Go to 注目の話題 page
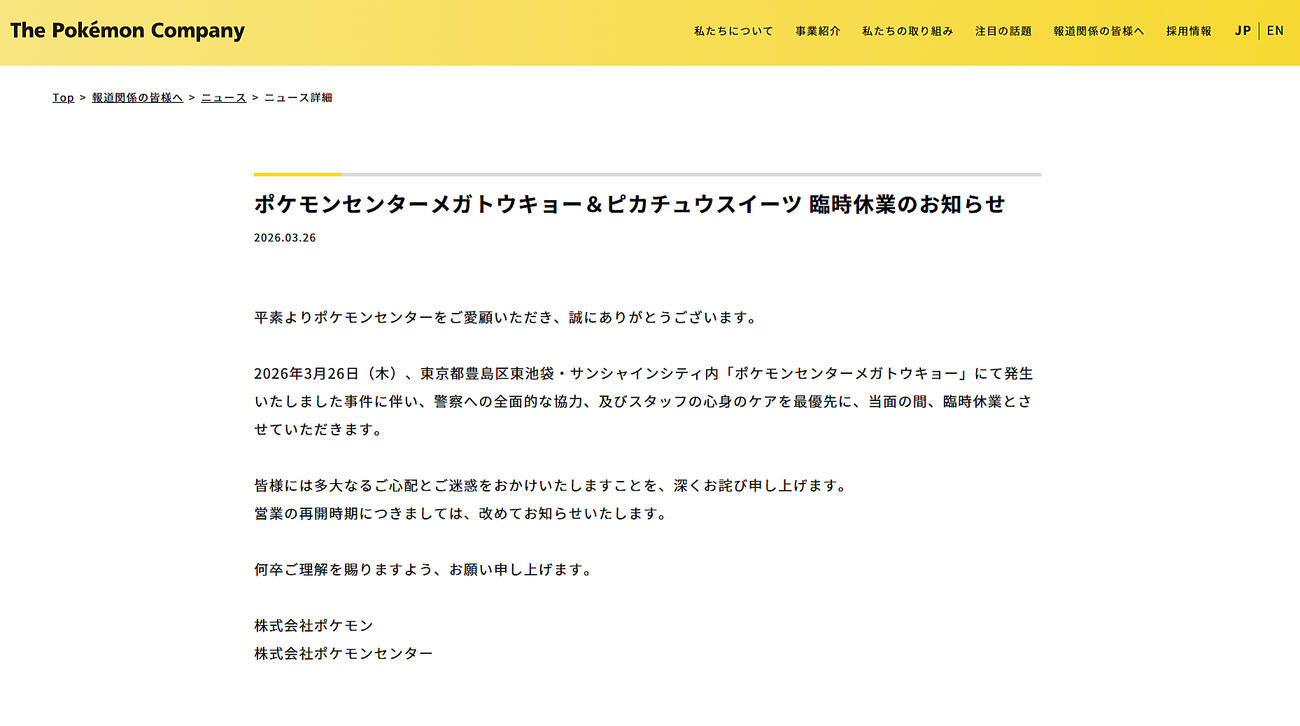This screenshot has width=1300, height=726. coord(1003,31)
